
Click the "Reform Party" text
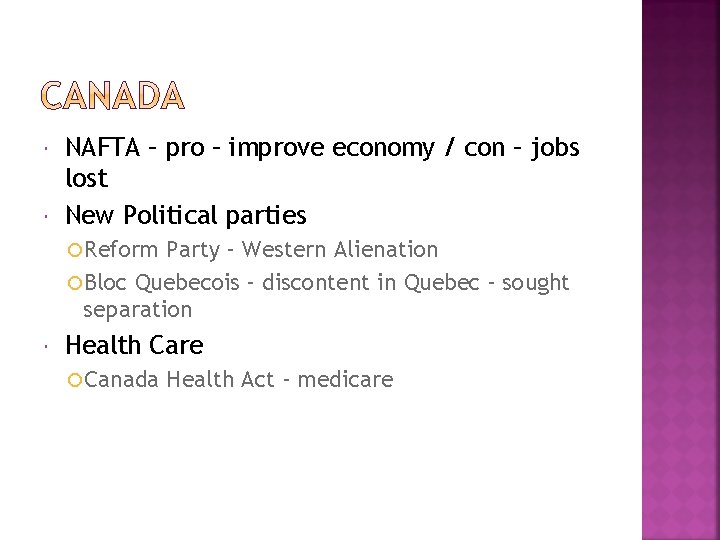point(151,249)
